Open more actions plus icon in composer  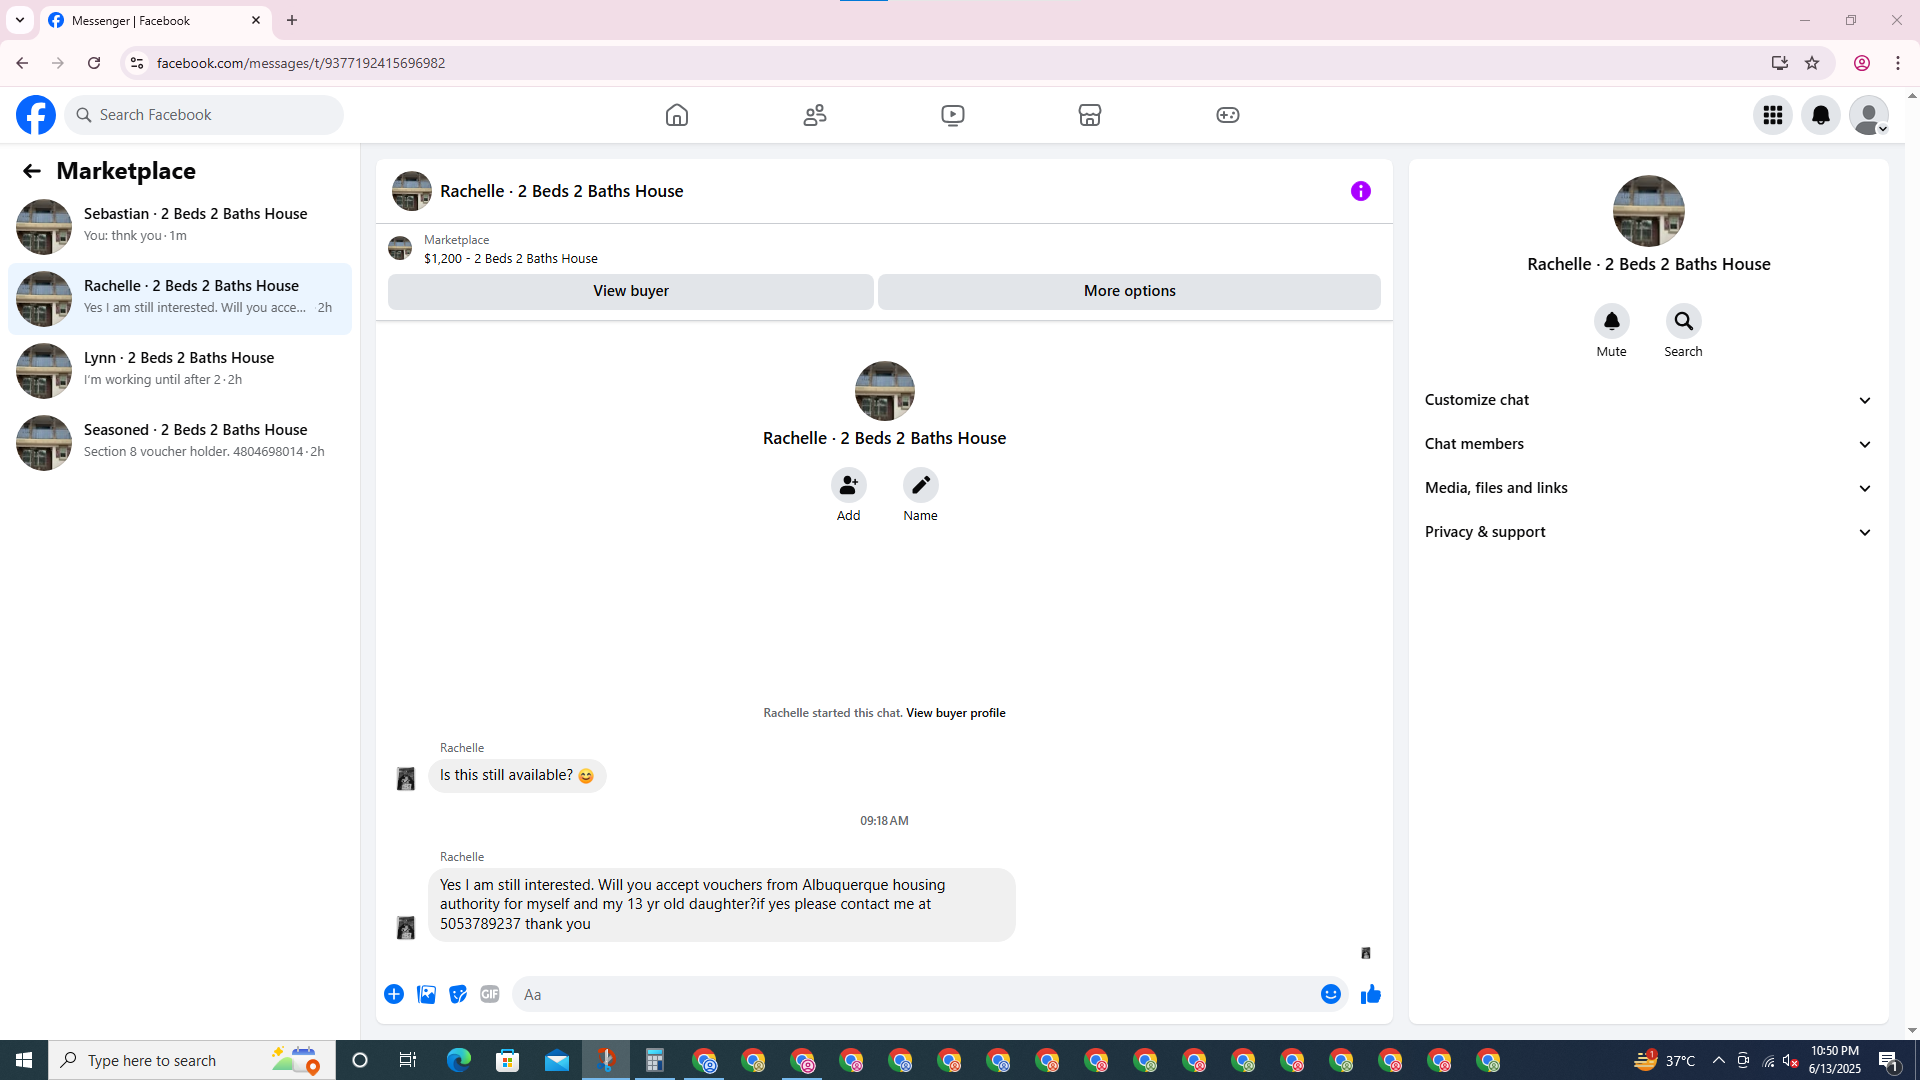point(394,994)
